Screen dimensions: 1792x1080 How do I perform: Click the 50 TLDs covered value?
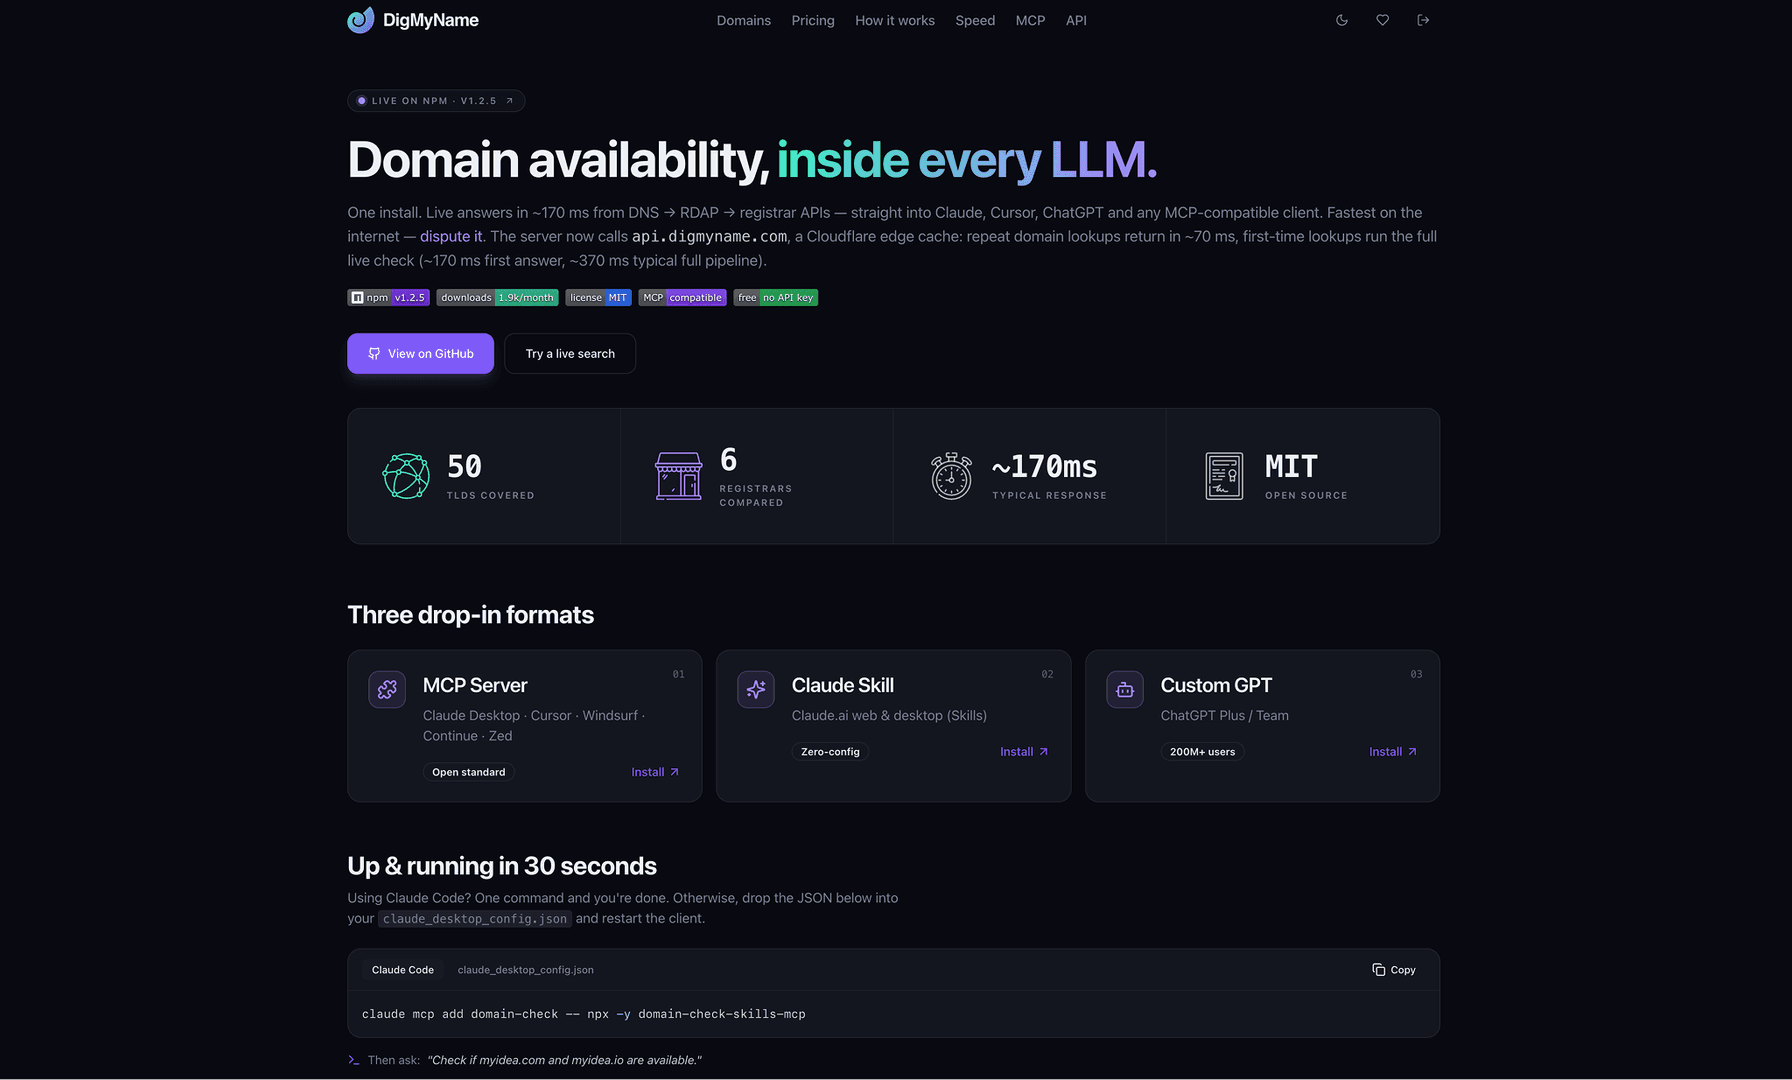(x=464, y=467)
